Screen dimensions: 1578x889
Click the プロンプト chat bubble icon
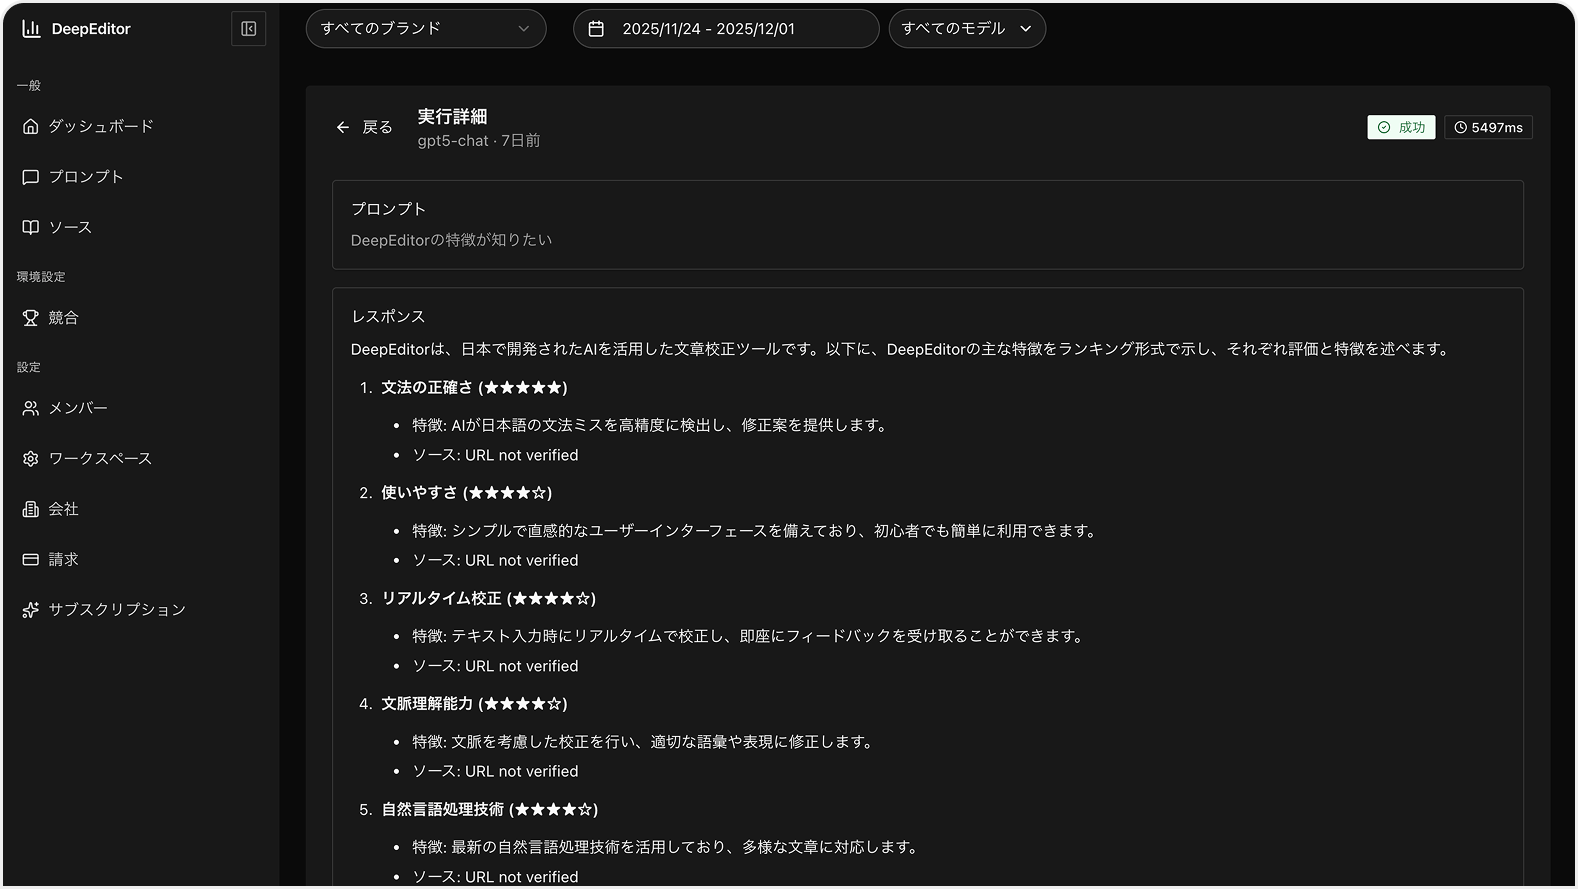(x=31, y=177)
